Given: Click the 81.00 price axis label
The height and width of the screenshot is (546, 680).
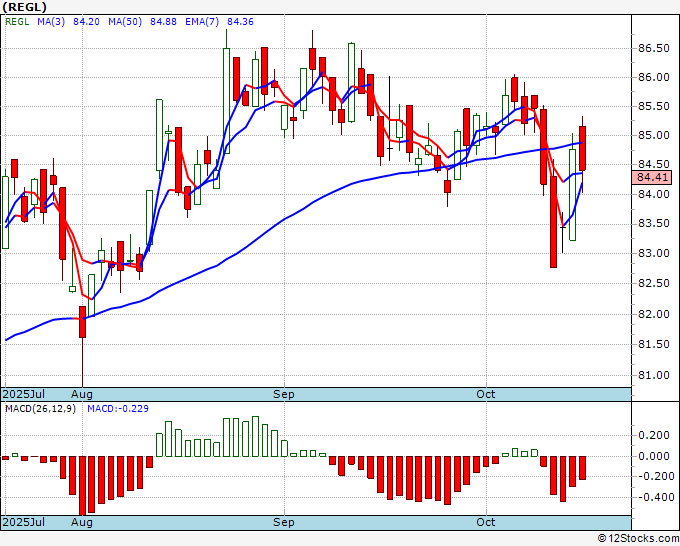Looking at the screenshot, I should click(x=654, y=376).
